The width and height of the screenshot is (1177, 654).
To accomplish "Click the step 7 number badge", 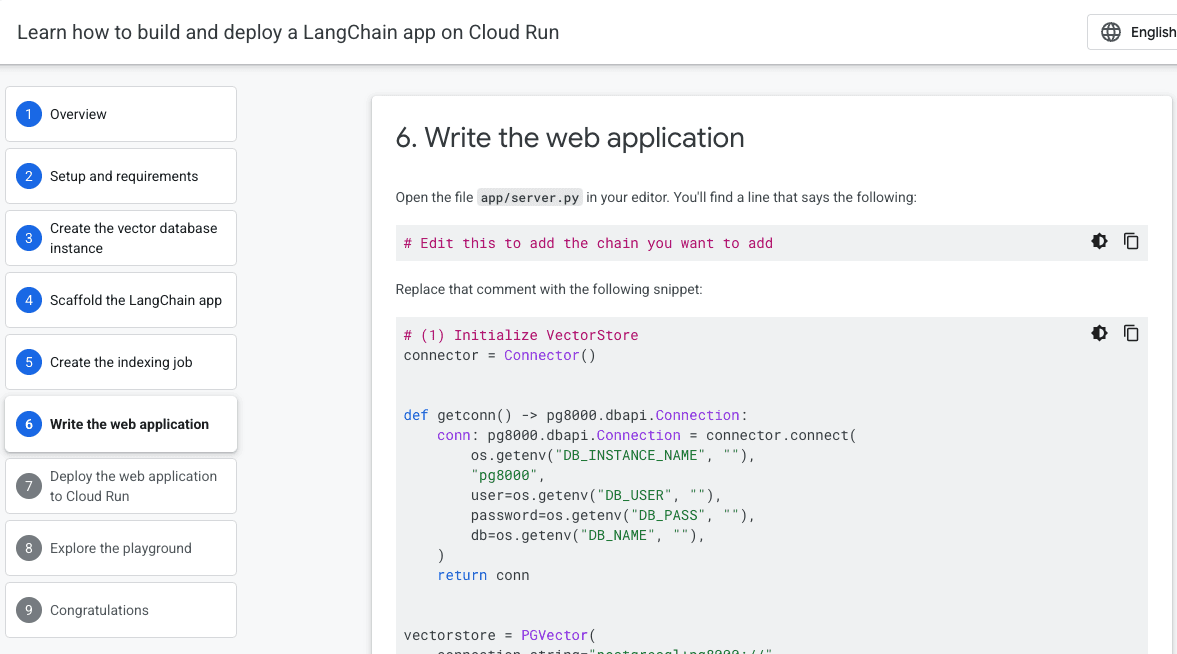I will pos(29,486).
